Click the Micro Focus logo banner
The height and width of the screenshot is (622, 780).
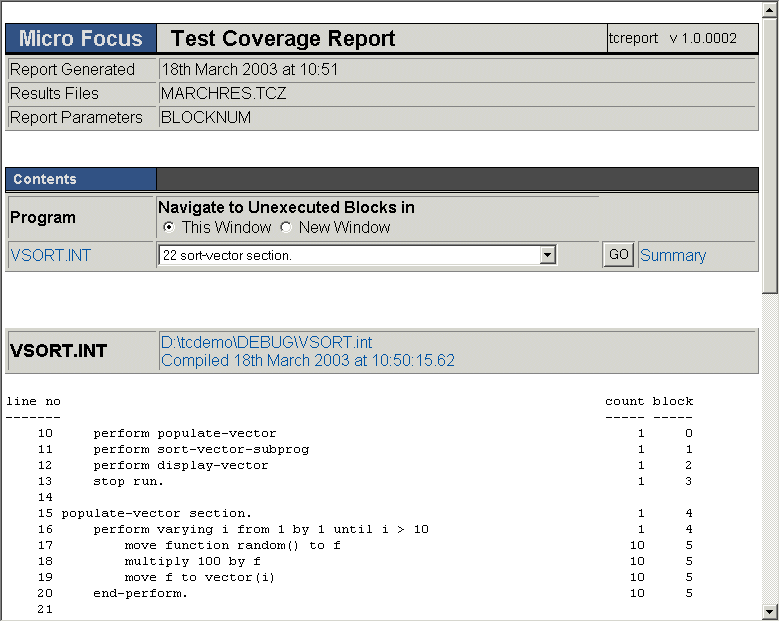click(81, 39)
